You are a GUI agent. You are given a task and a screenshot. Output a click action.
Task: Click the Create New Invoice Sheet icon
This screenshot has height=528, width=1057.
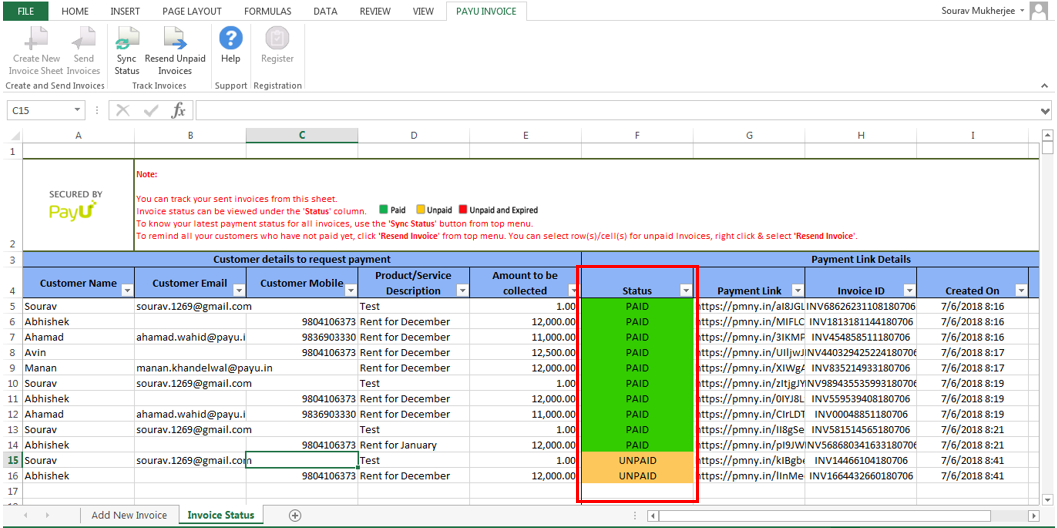pyautogui.click(x=36, y=40)
